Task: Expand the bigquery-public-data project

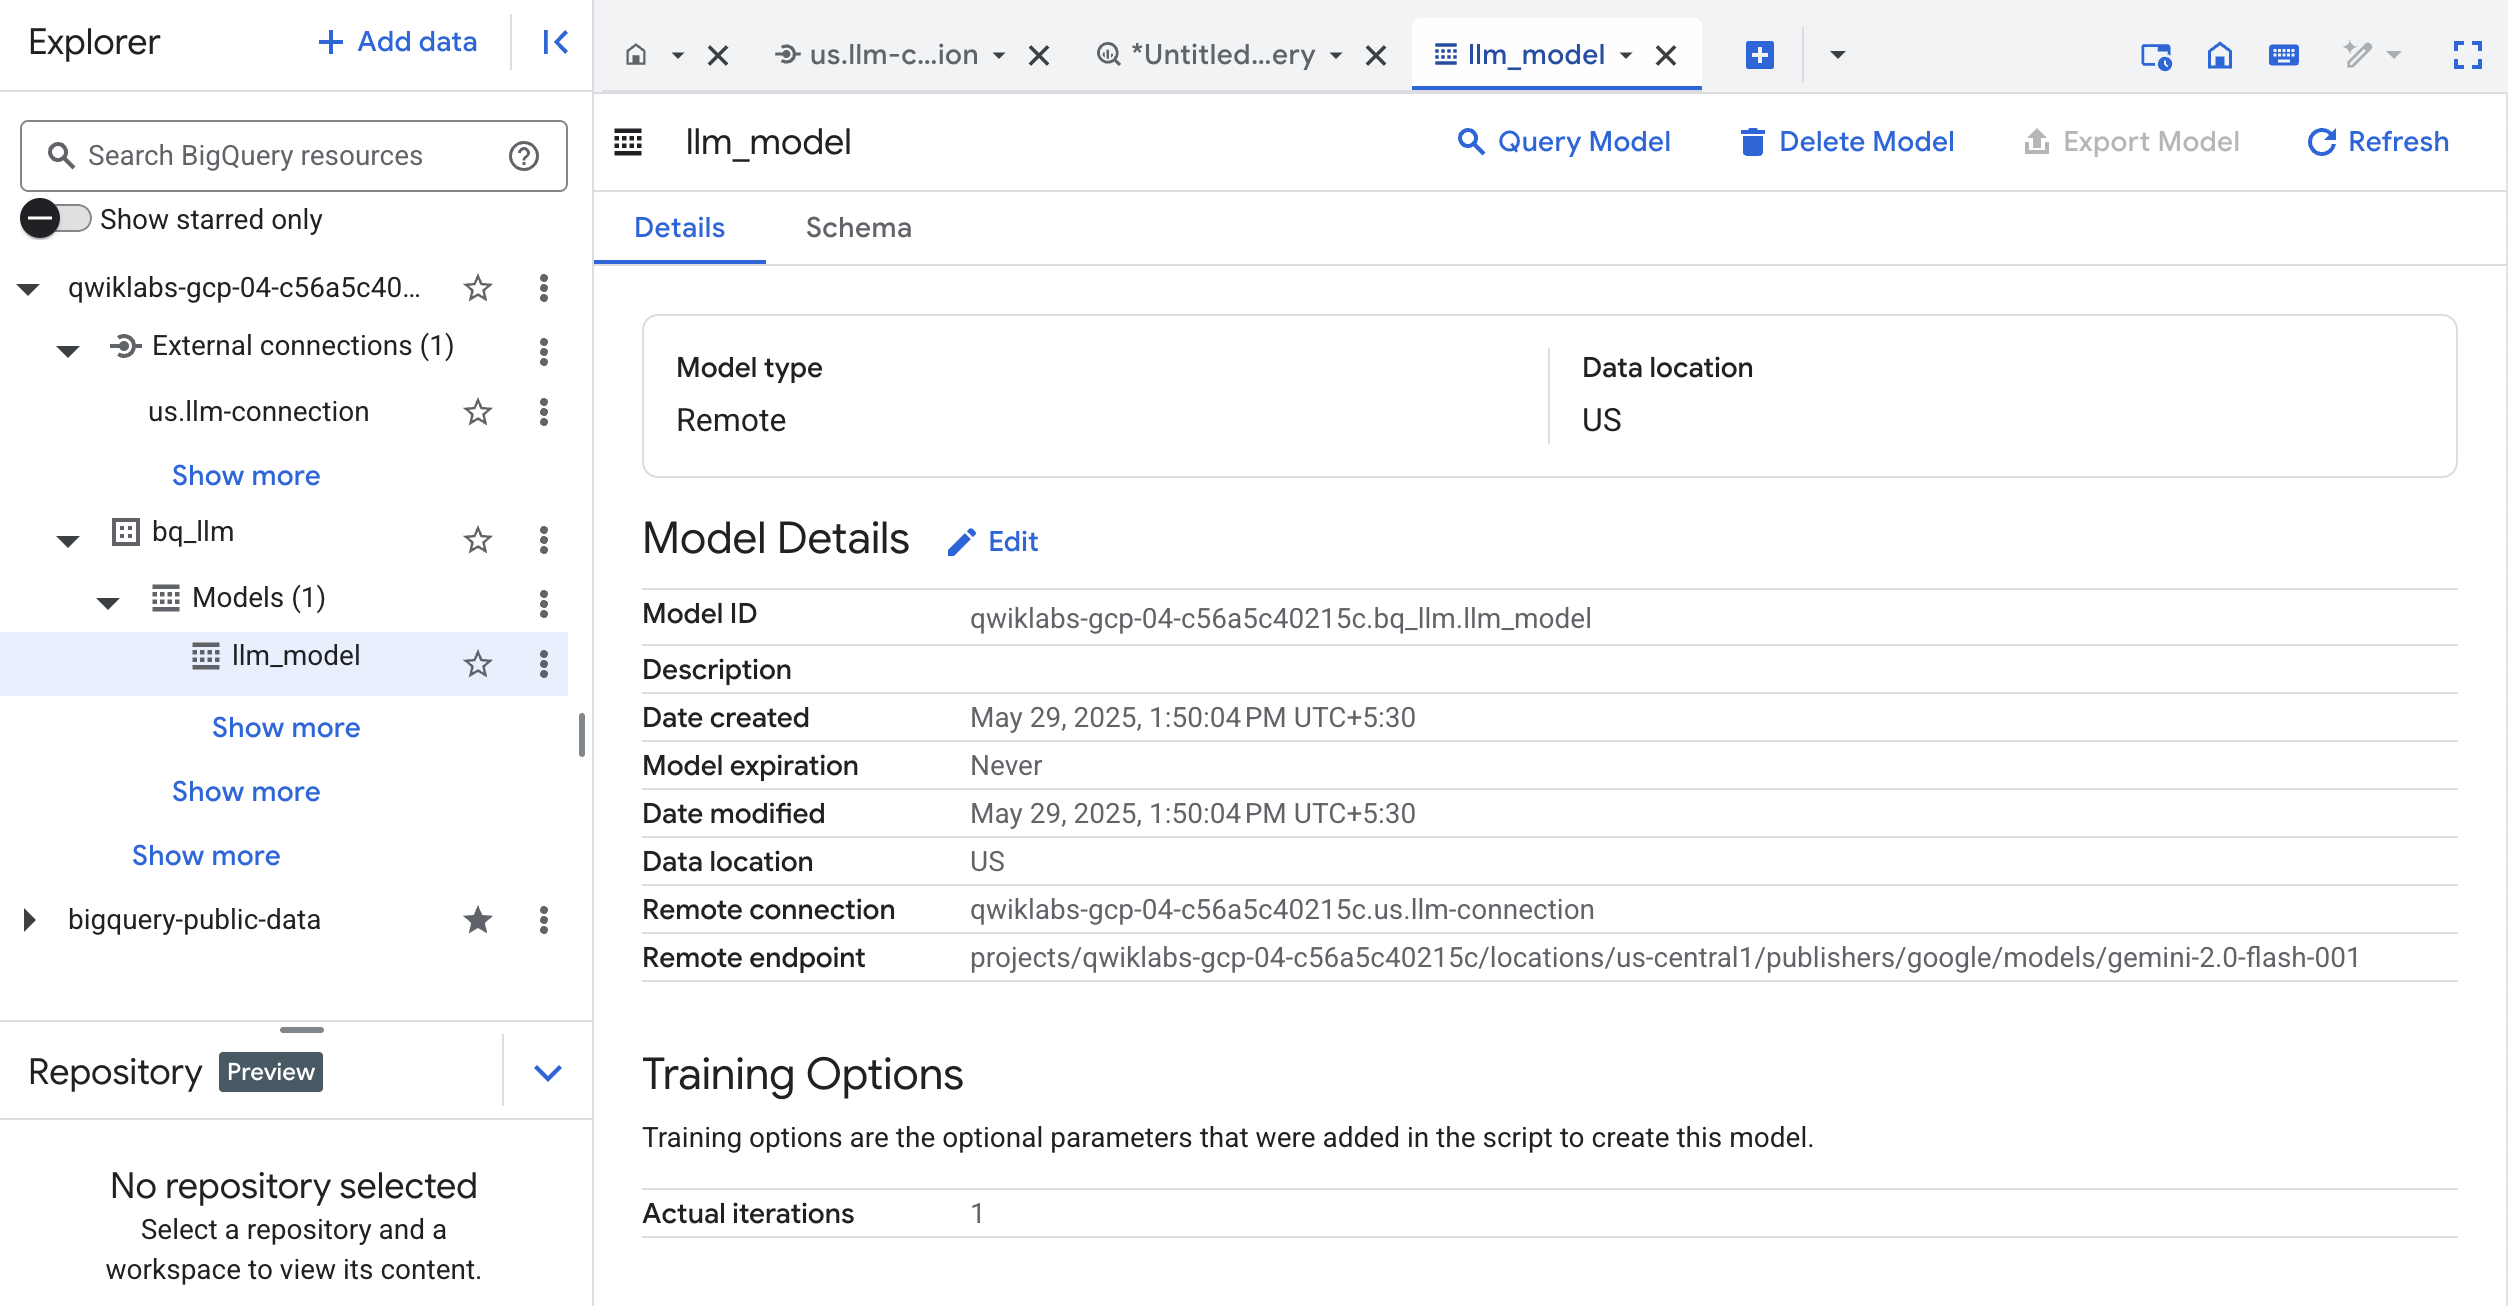Action: 29,920
